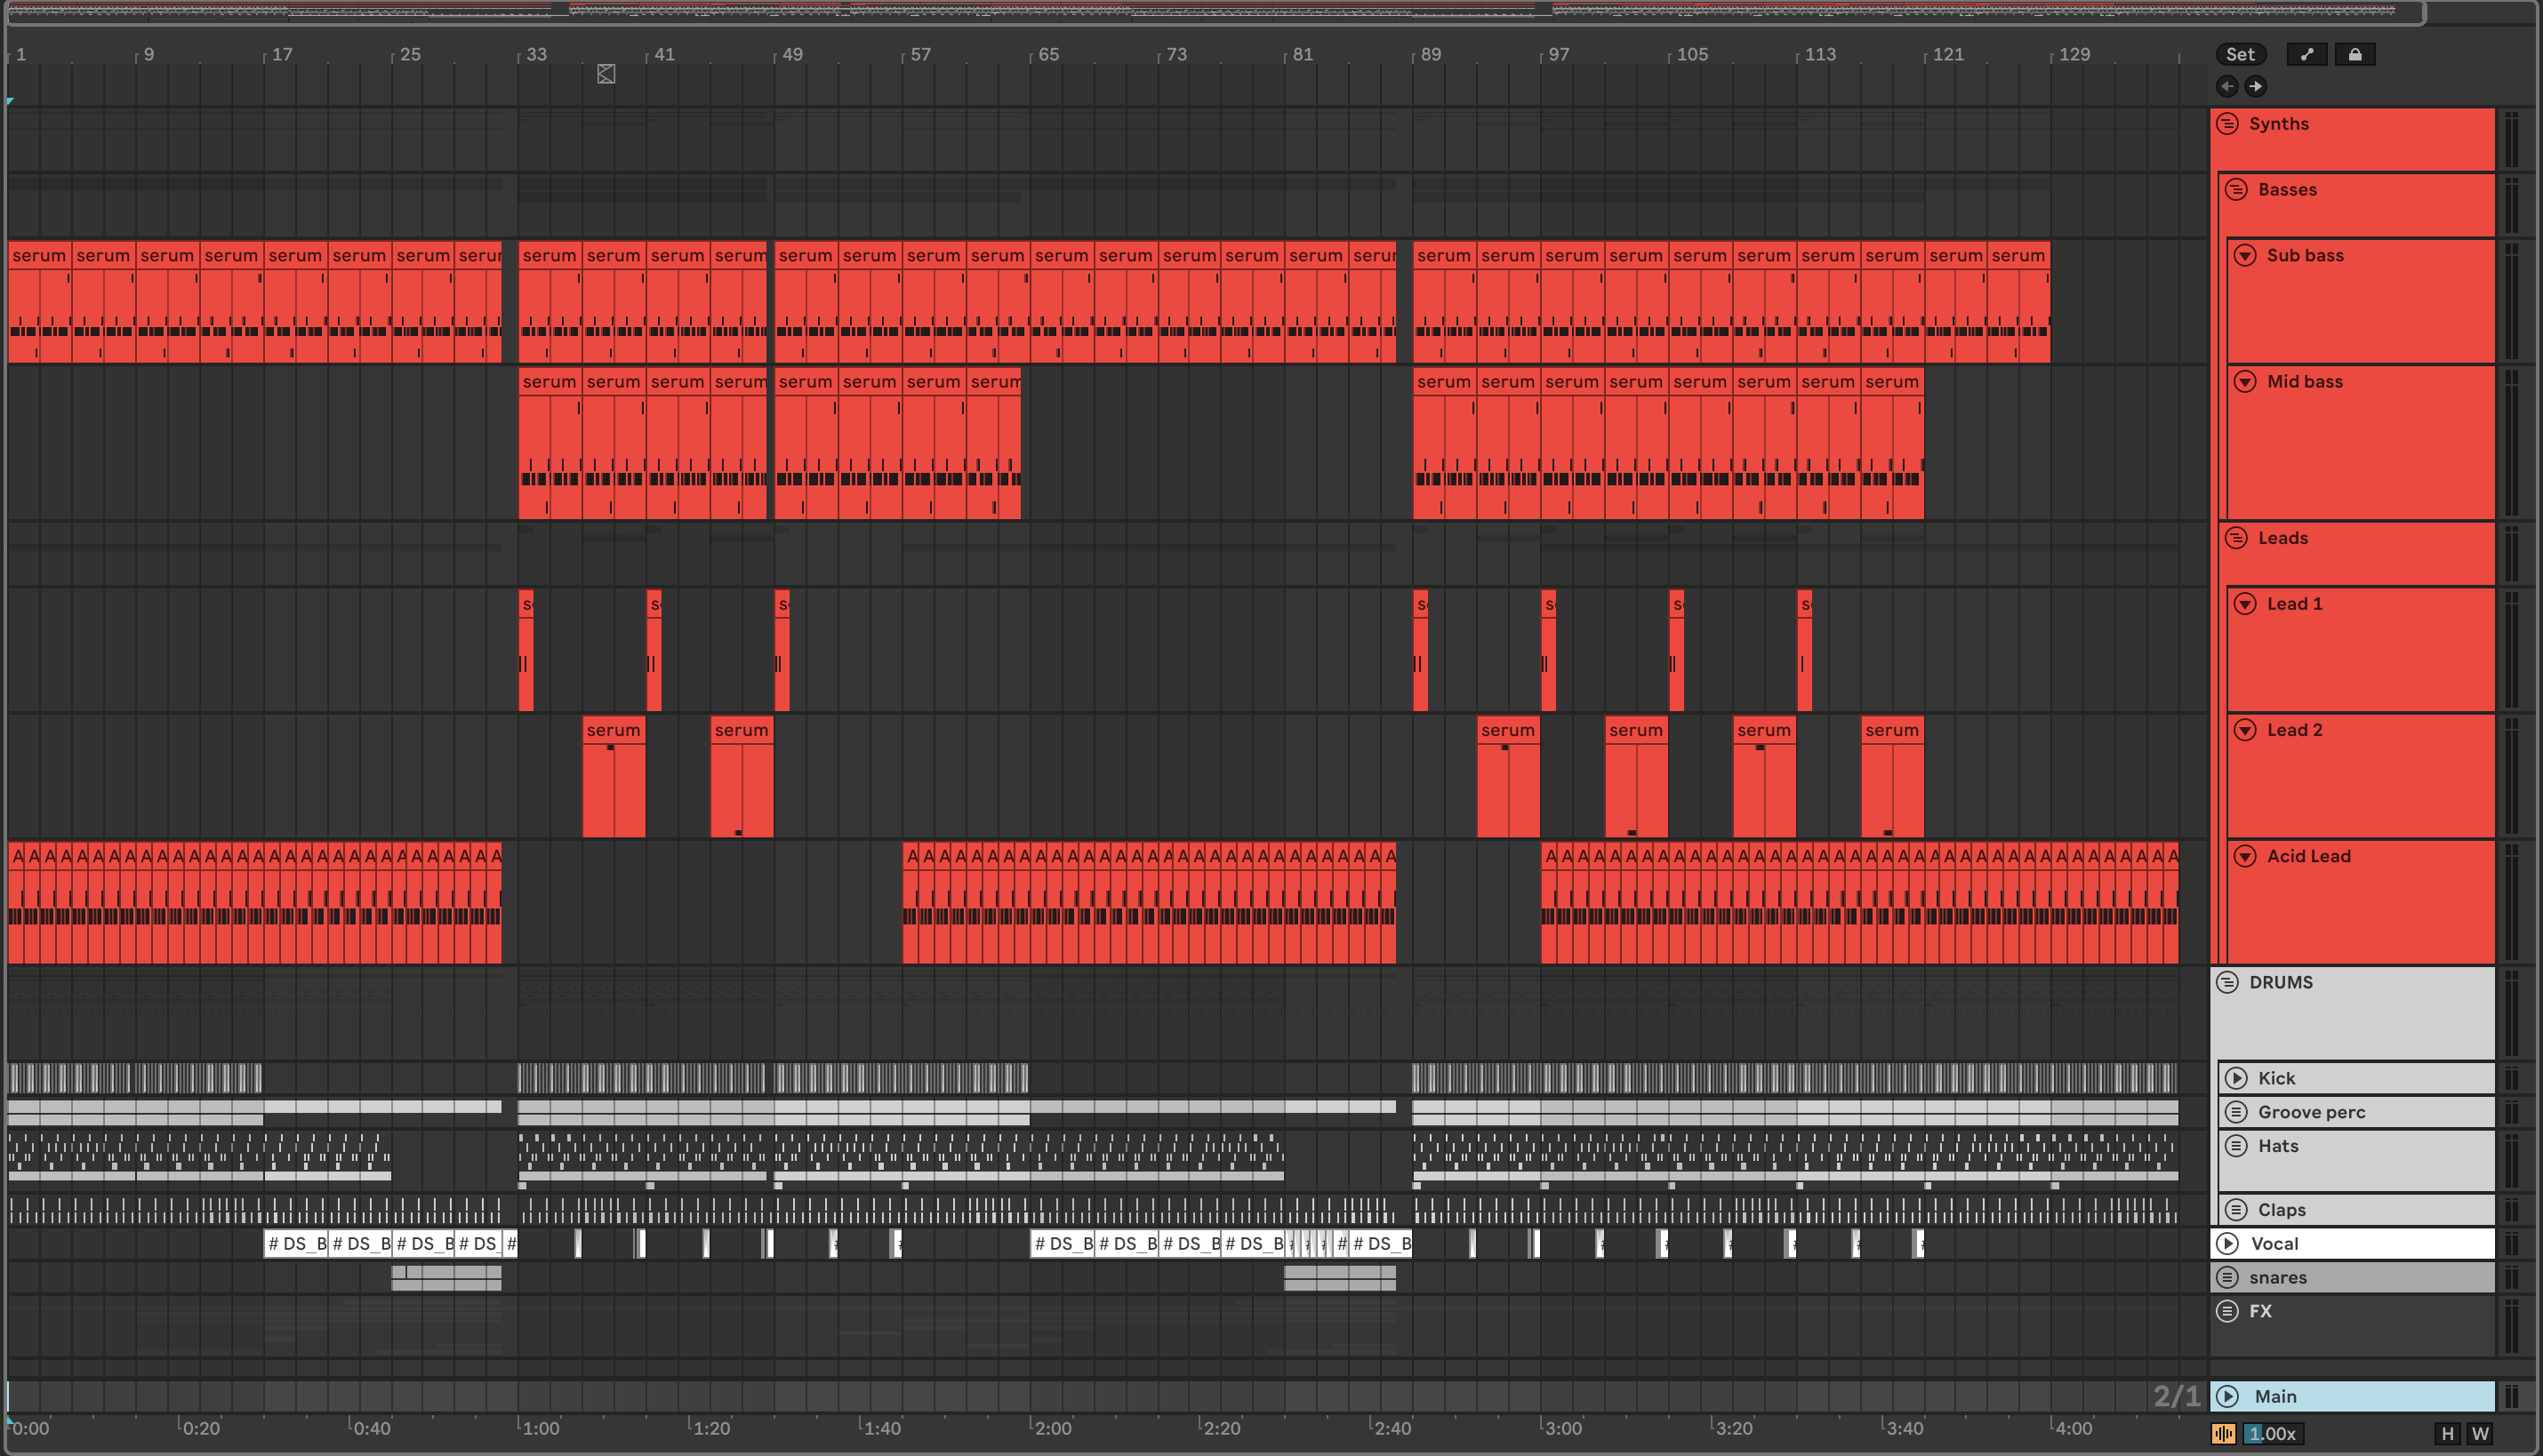2543x1456 pixels.
Task: Click the Main track play icon
Action: click(x=2227, y=1396)
